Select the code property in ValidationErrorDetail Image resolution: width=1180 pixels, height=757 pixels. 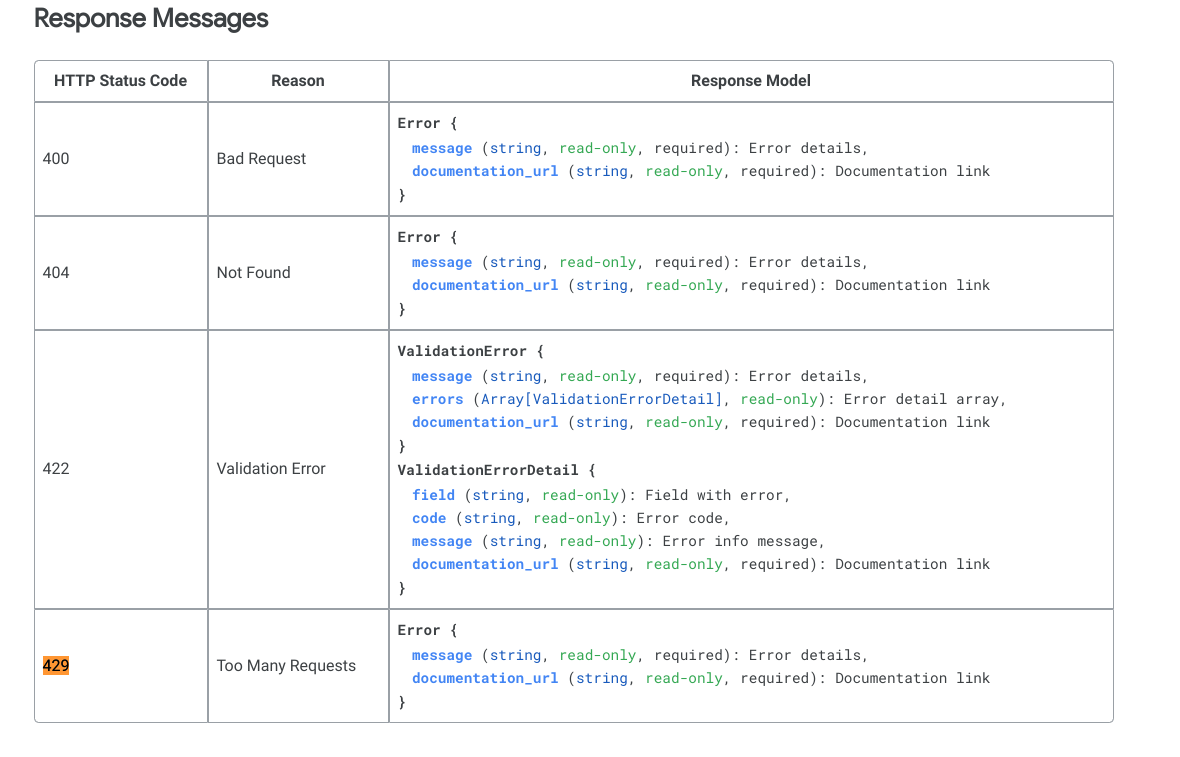coord(429,518)
